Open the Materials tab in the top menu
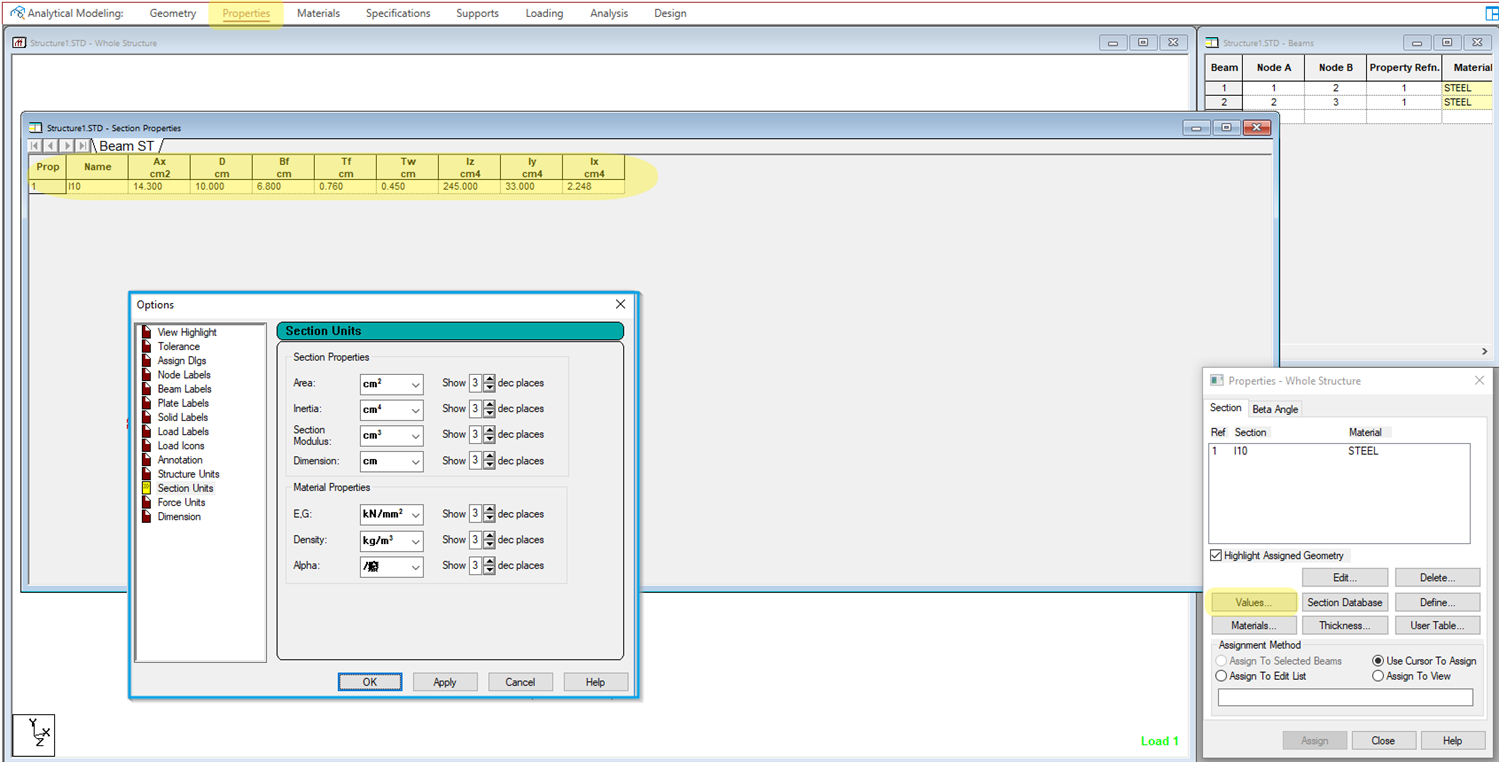The width and height of the screenshot is (1499, 762). tap(318, 13)
